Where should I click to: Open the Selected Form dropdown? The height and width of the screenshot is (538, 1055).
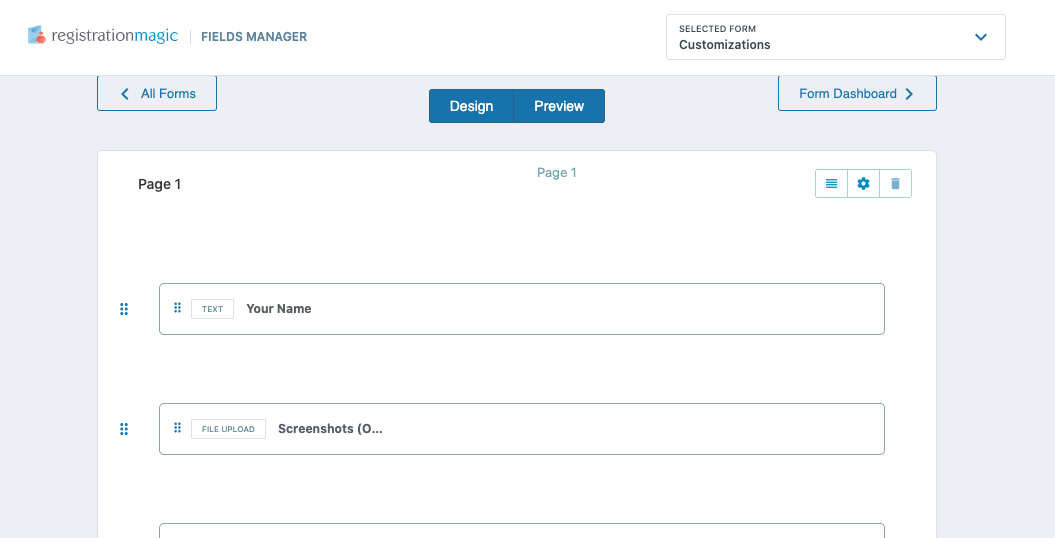coord(835,37)
